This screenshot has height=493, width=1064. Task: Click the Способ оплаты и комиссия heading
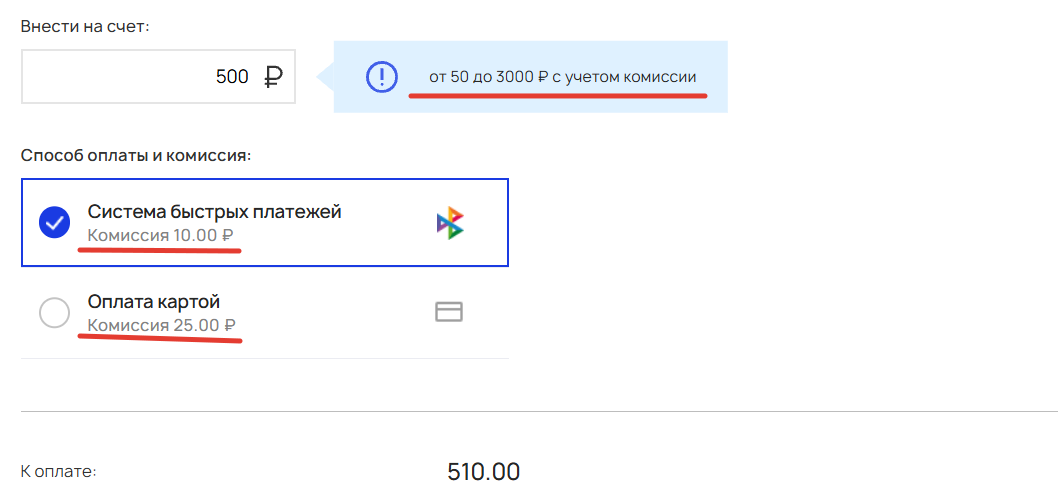coord(136,155)
